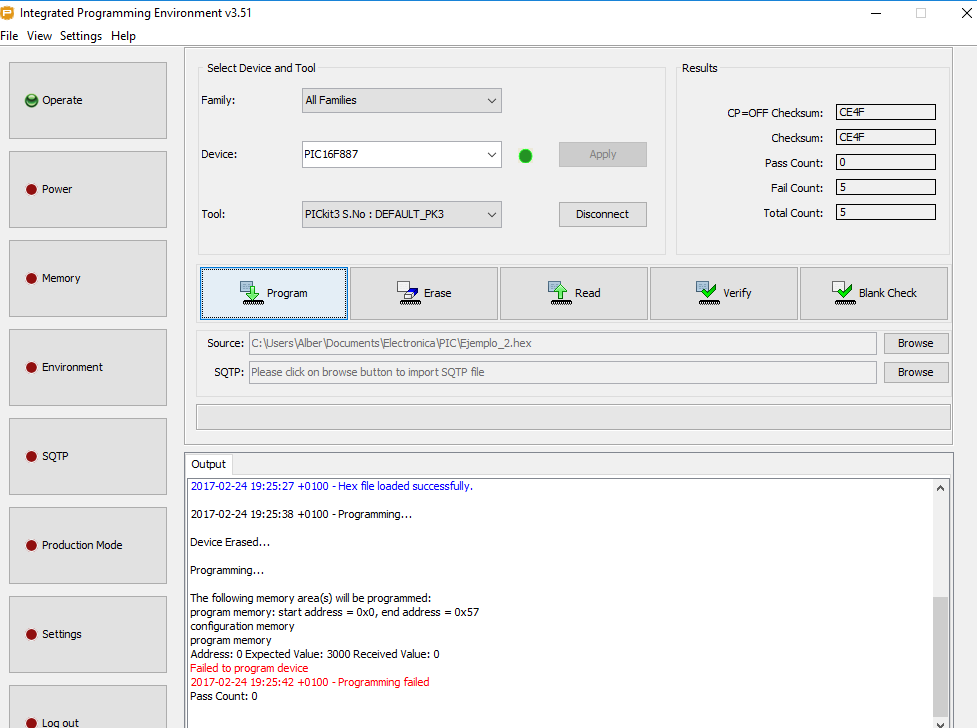Click the Total Count value field
Viewport: 977px width, 728px height.
click(x=885, y=212)
